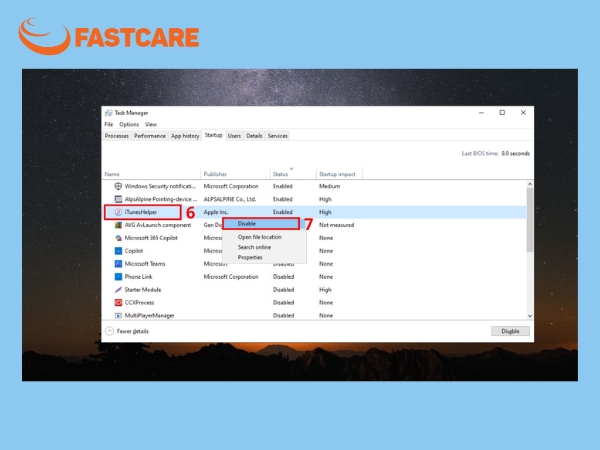This screenshot has height=450, width=600.
Task: Select the iTunesHelper row name
Action: click(x=140, y=212)
